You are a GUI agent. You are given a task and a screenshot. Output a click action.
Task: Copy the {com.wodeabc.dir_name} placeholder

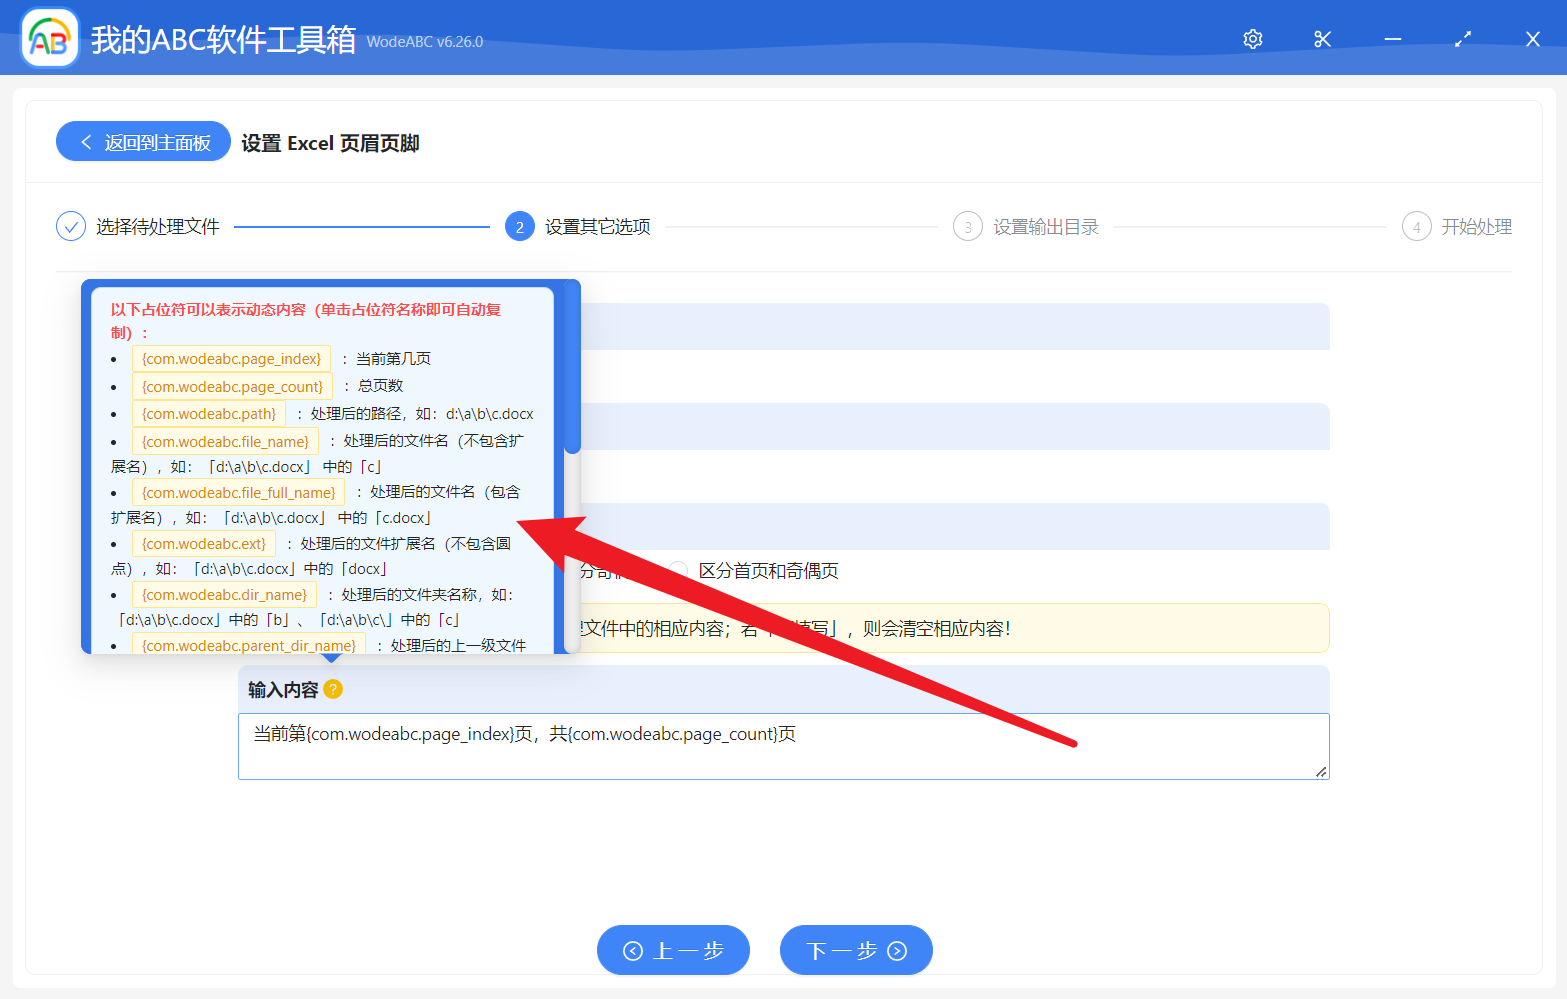tap(224, 594)
